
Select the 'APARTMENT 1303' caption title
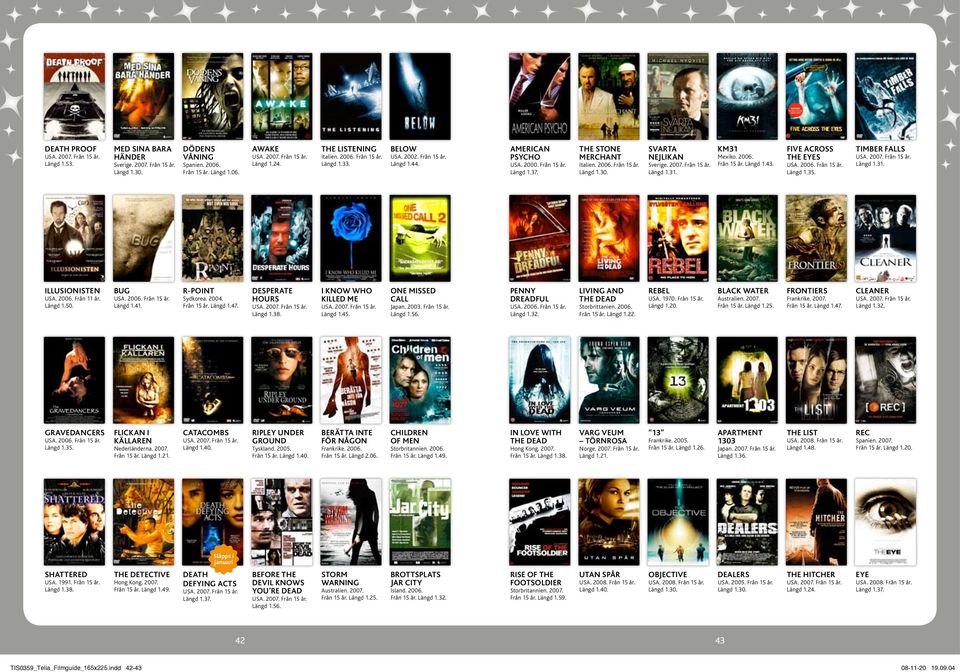coord(740,436)
